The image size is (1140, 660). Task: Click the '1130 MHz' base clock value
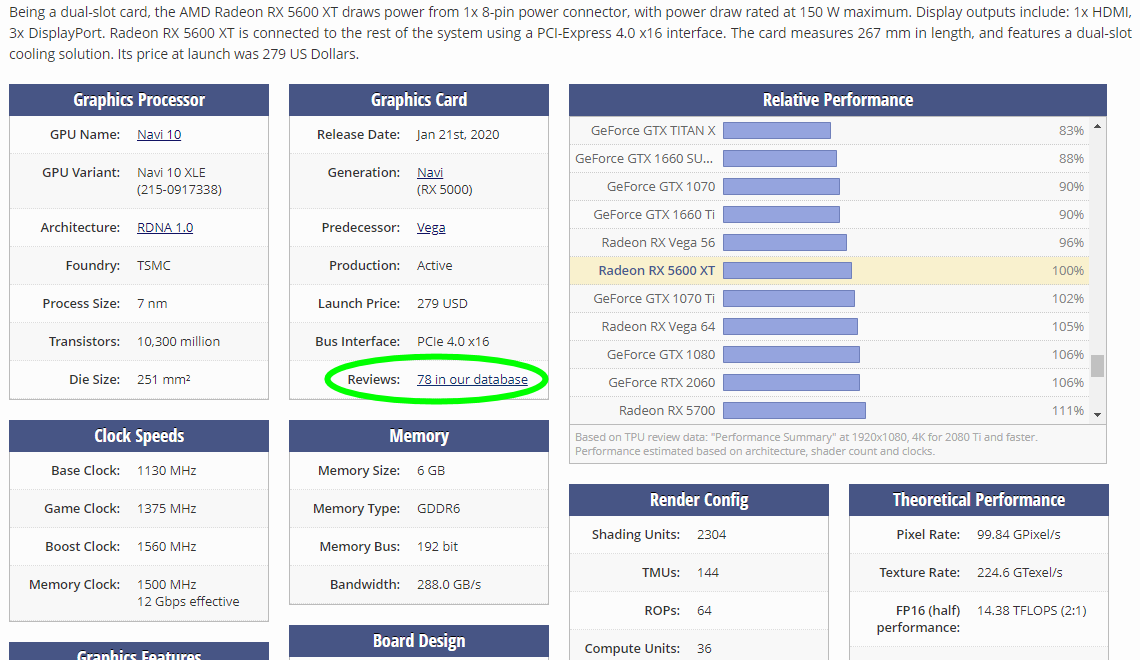tap(166, 470)
